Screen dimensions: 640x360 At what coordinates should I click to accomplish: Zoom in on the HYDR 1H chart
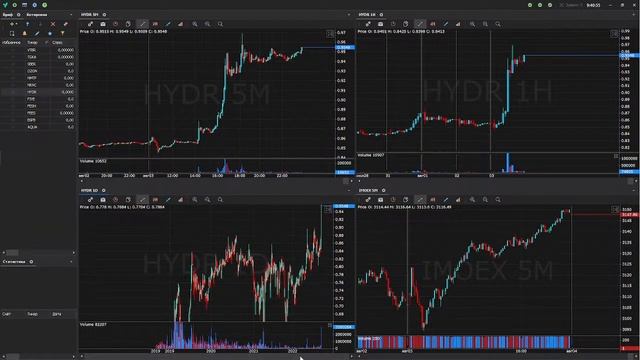pyautogui.click(x=472, y=24)
